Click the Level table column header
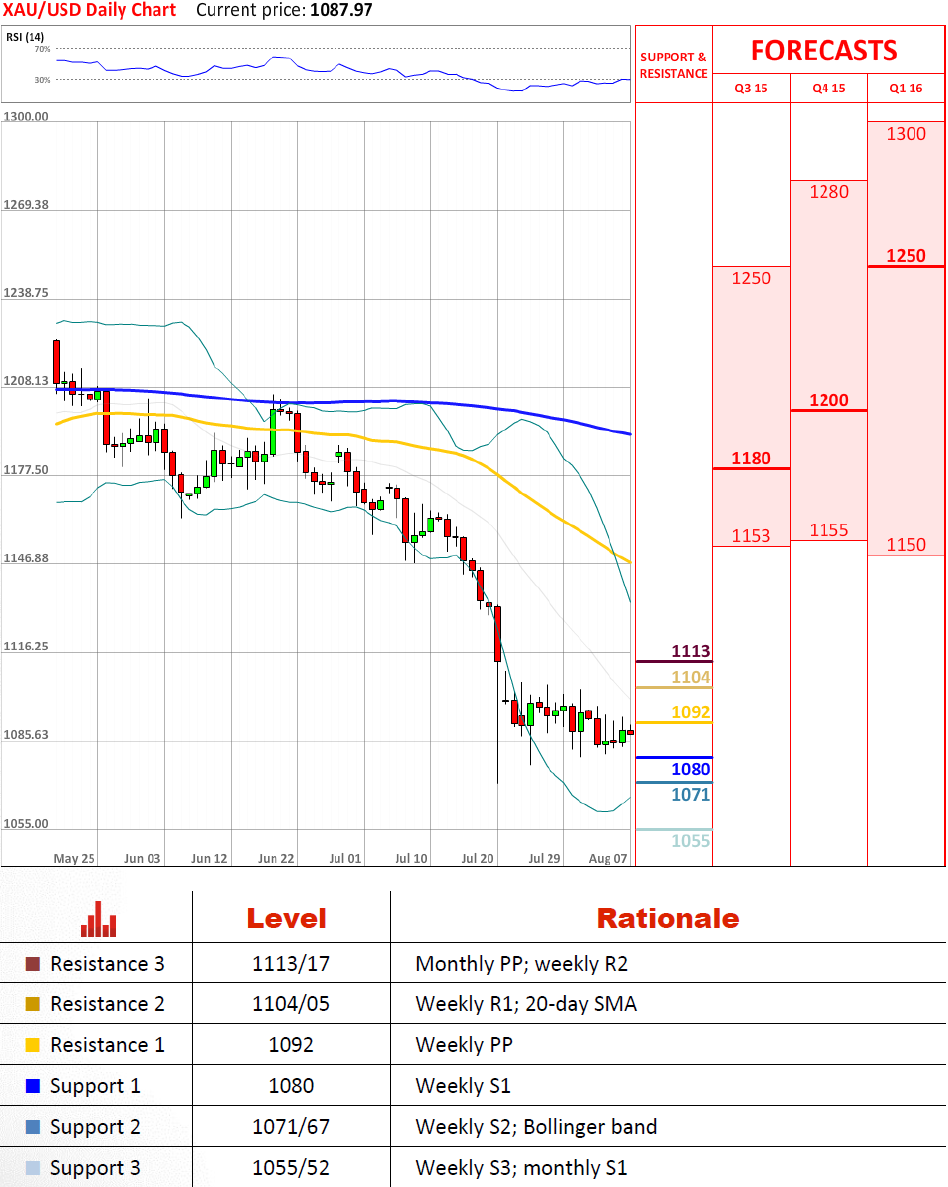This screenshot has height=1187, width=948. pos(286,918)
